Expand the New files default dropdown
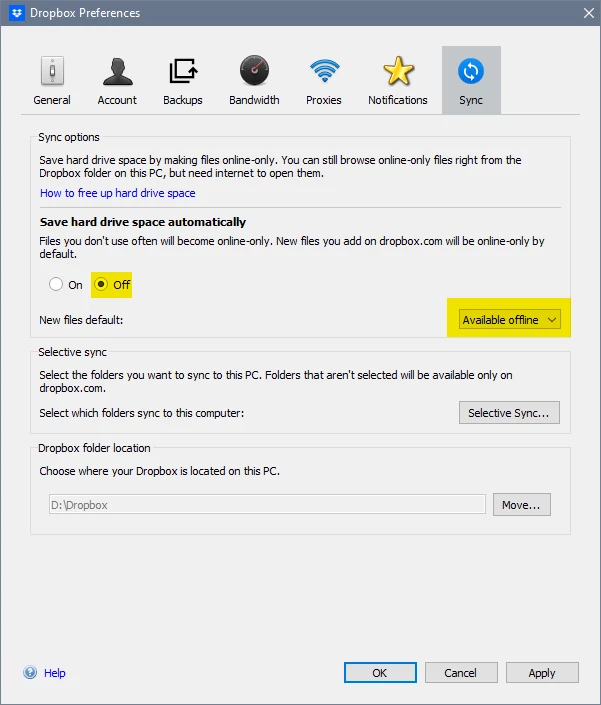 pyautogui.click(x=510, y=320)
